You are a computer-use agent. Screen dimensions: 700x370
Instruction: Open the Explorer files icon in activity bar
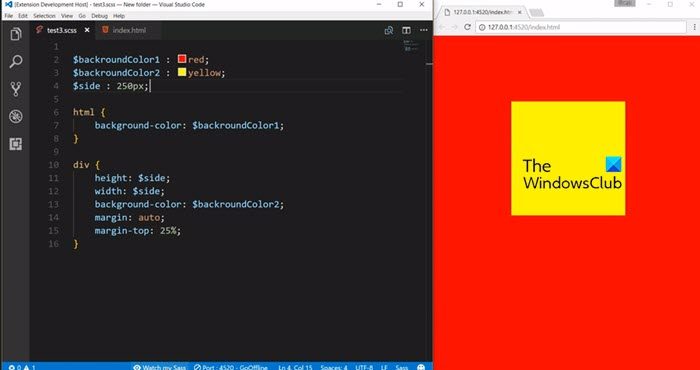16,34
